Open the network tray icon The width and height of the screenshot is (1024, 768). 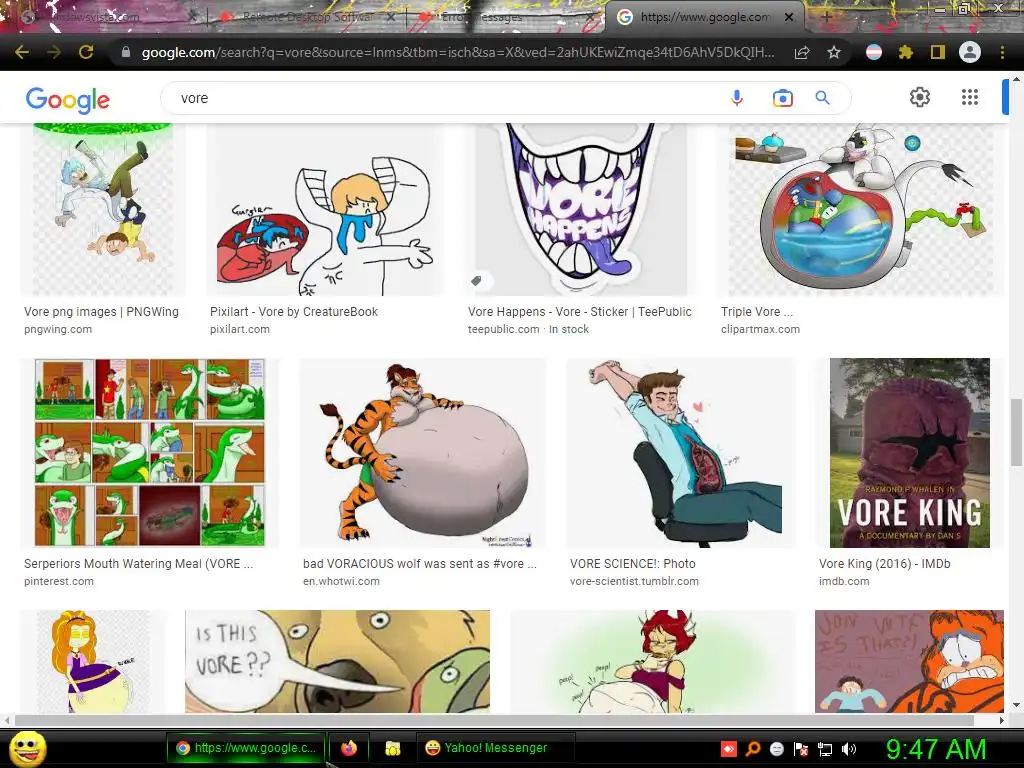tap(825, 749)
